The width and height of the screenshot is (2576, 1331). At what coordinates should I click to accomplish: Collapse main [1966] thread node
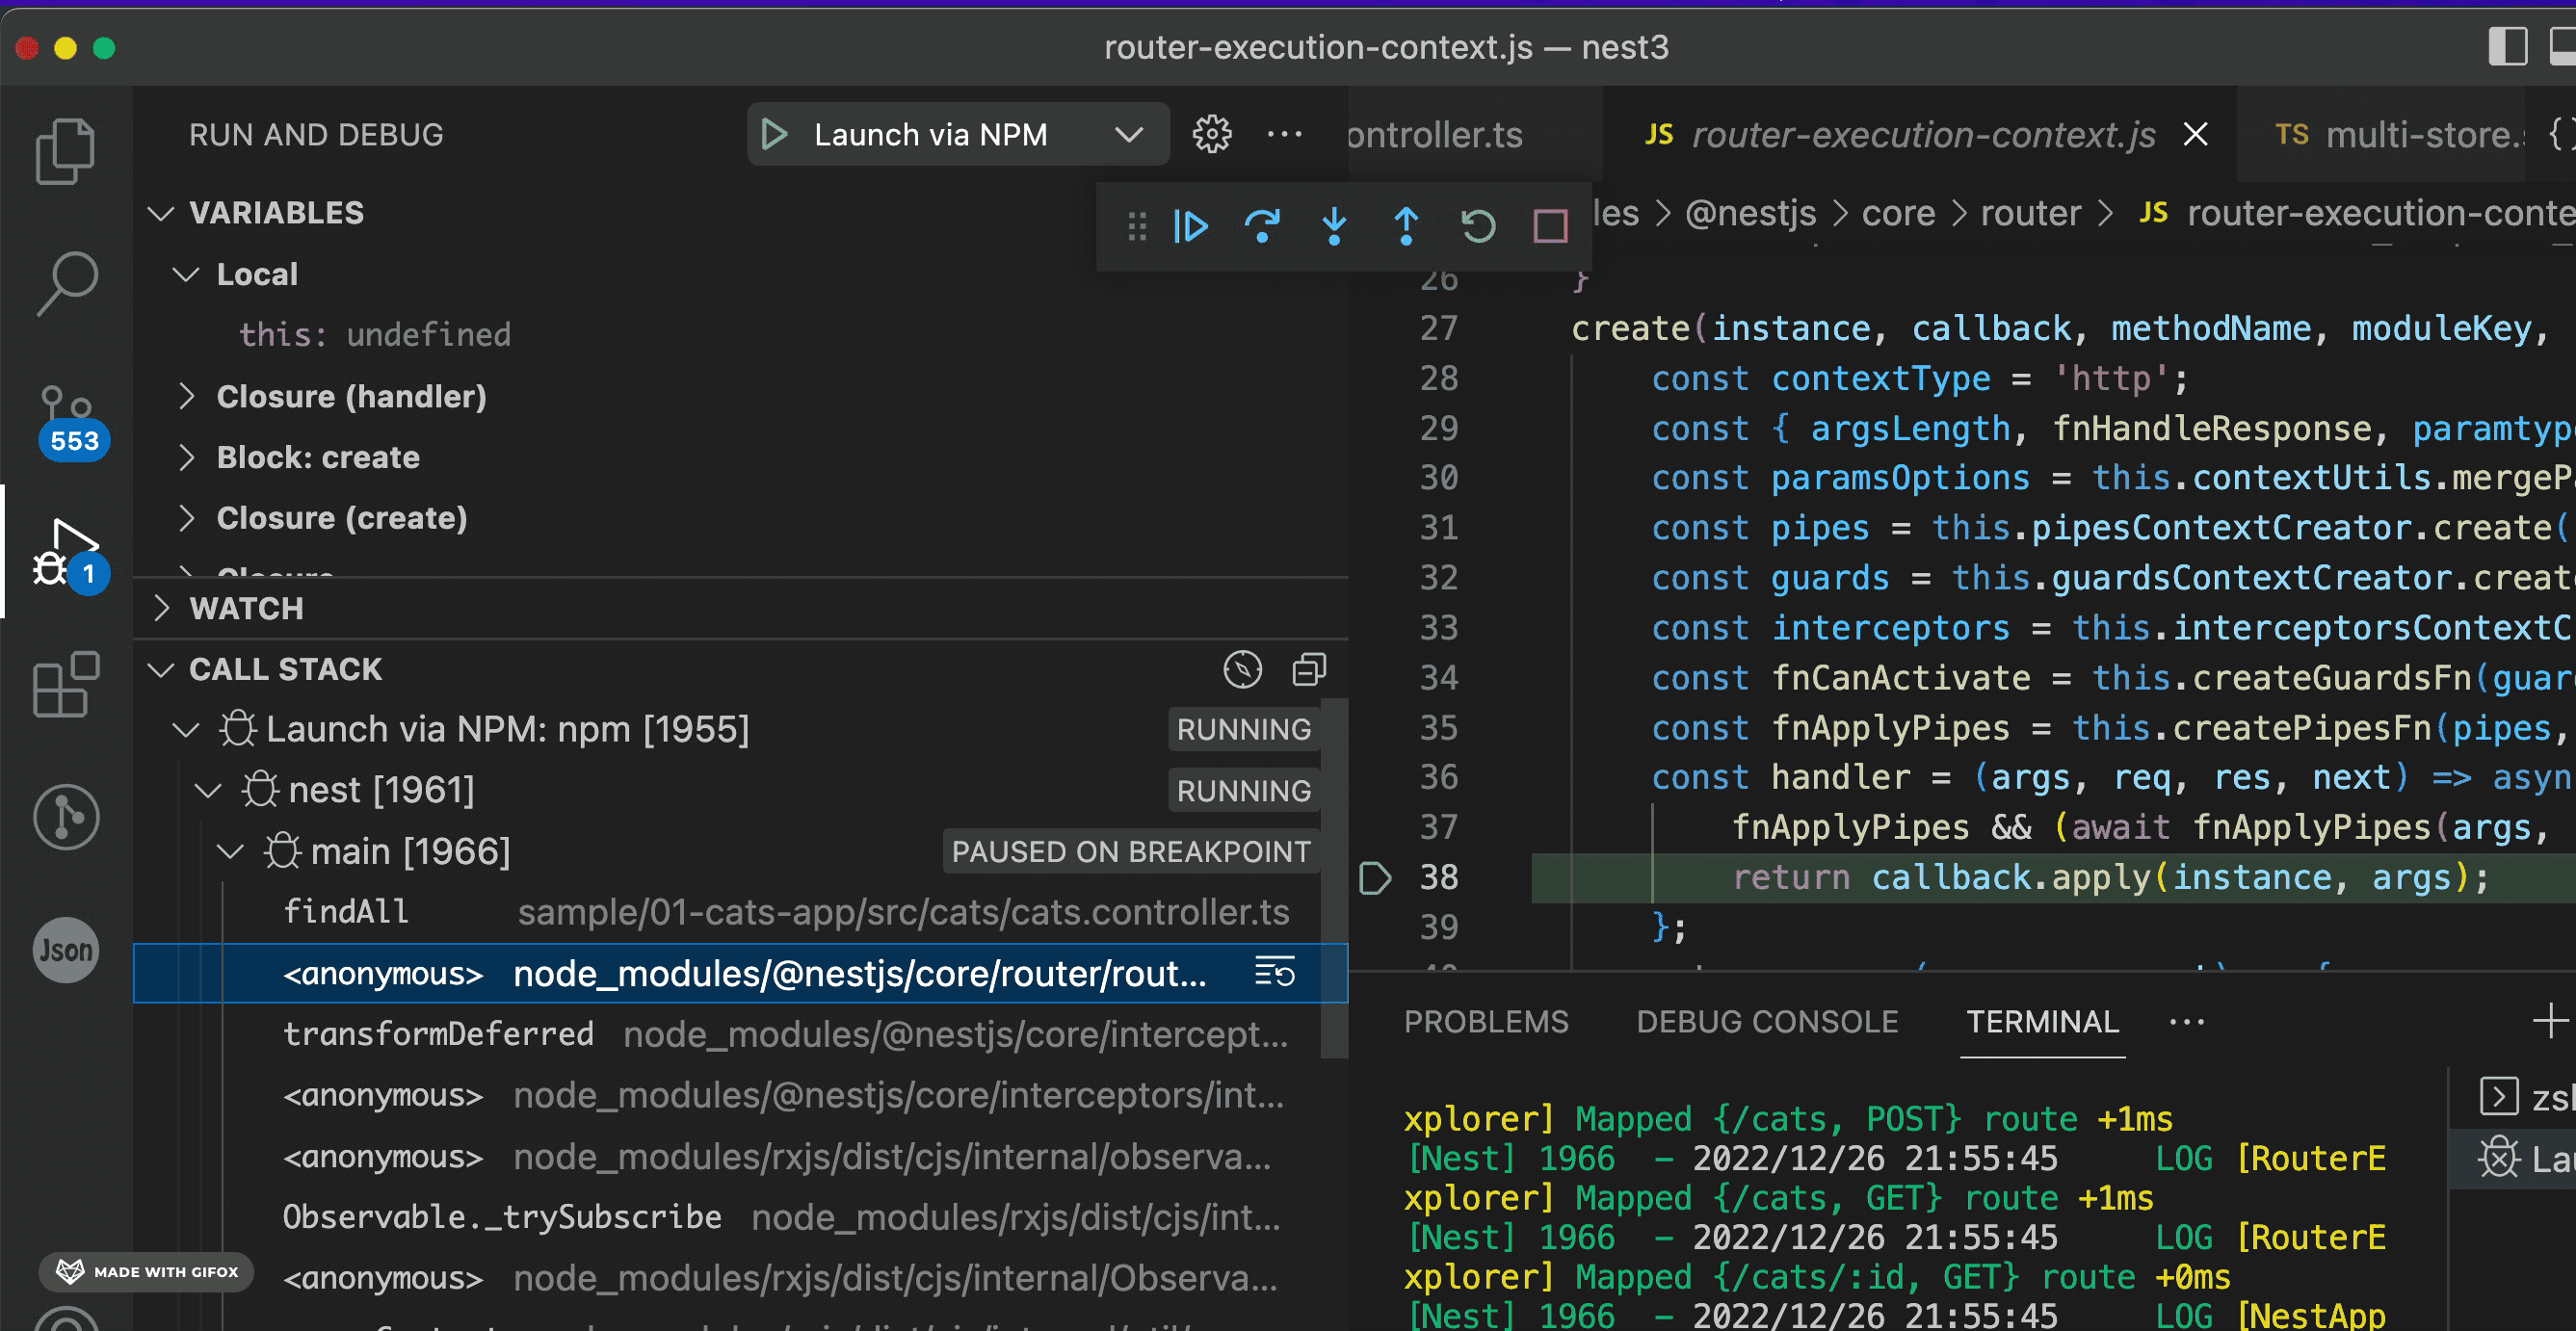click(x=231, y=851)
